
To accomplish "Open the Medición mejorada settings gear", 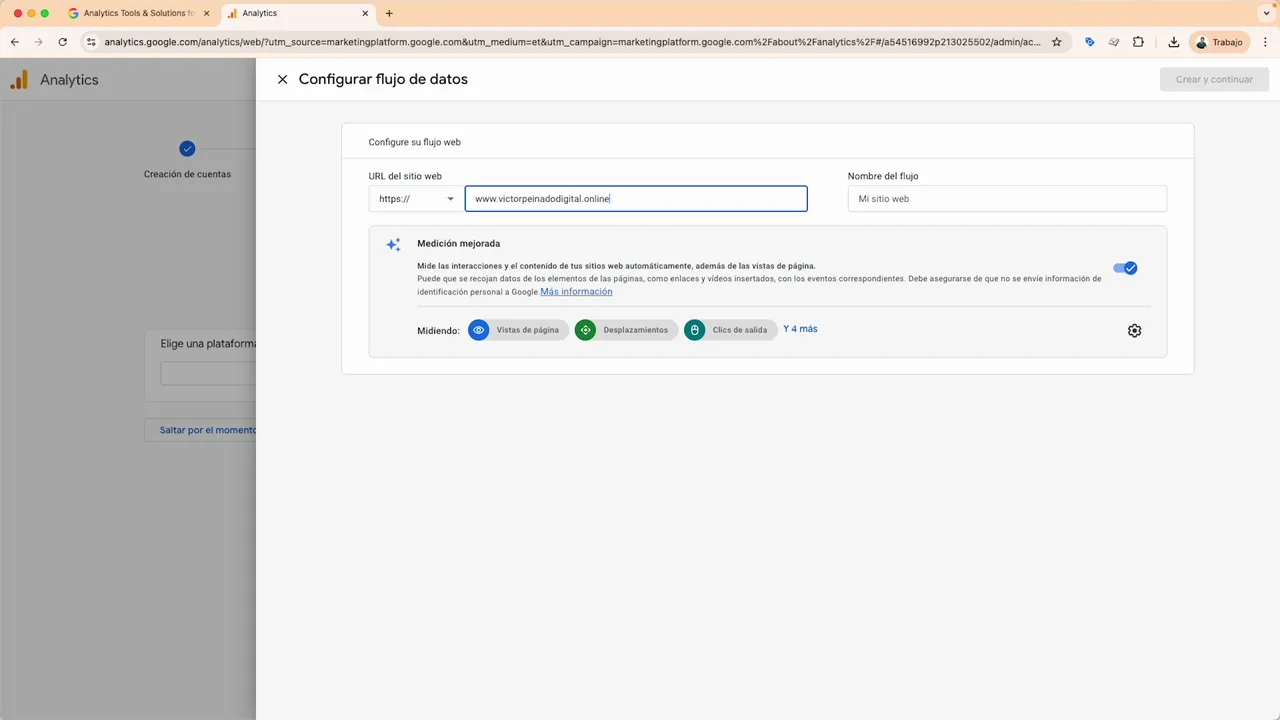I will click(x=1134, y=330).
